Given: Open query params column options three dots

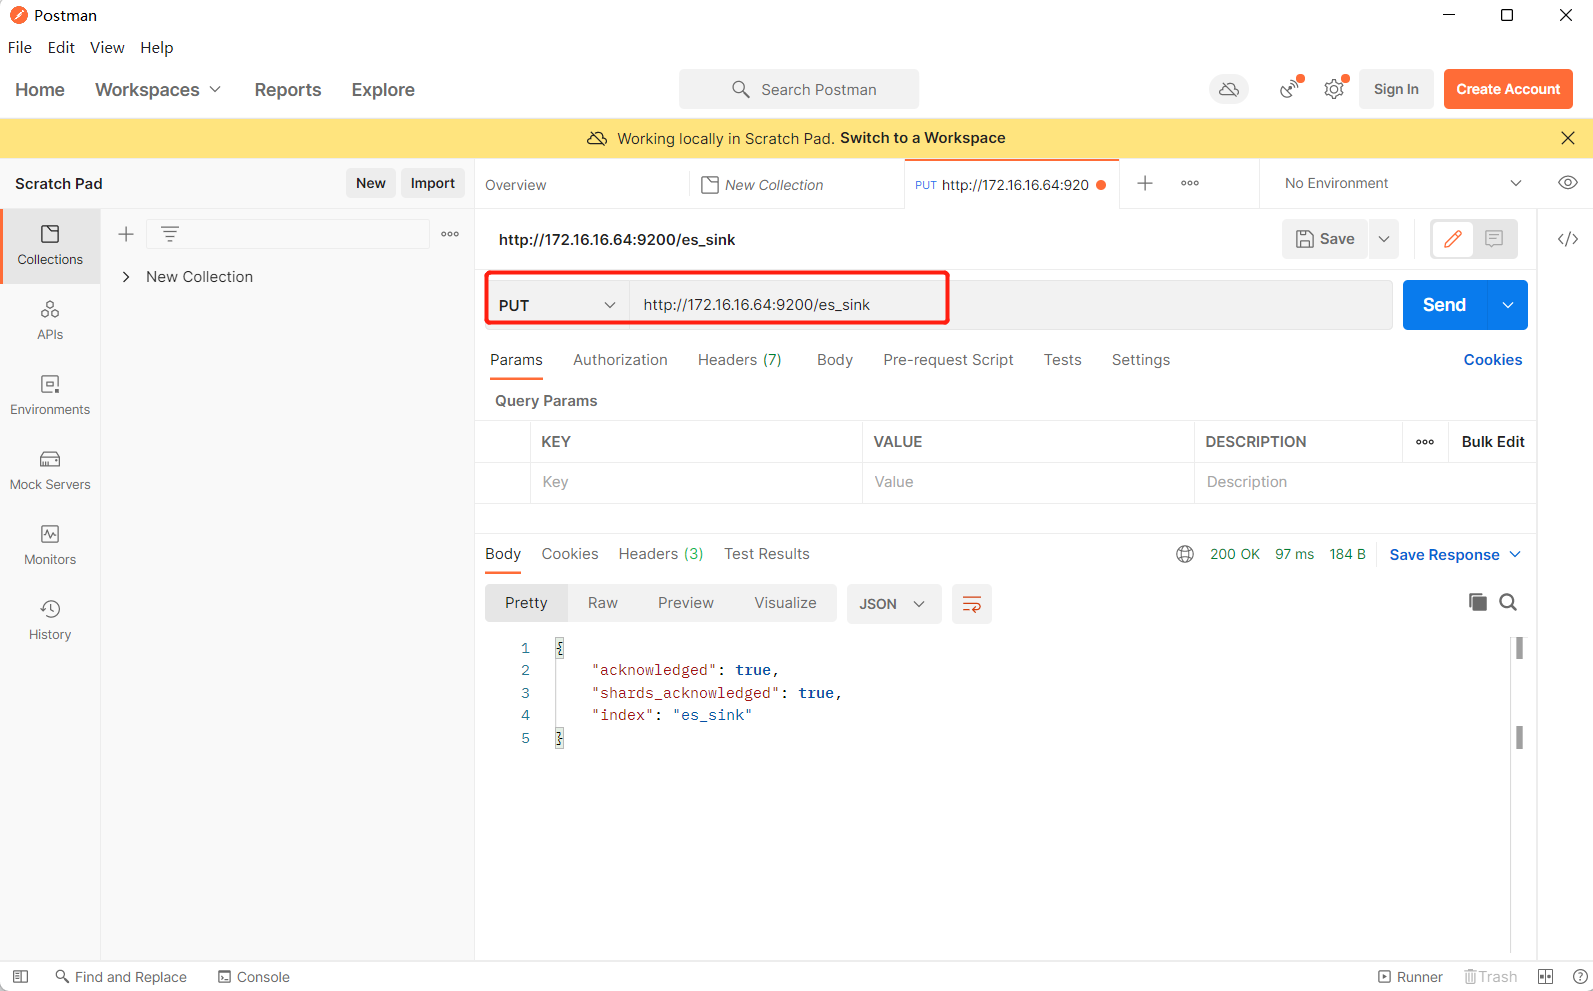Looking at the screenshot, I should [x=1425, y=442].
